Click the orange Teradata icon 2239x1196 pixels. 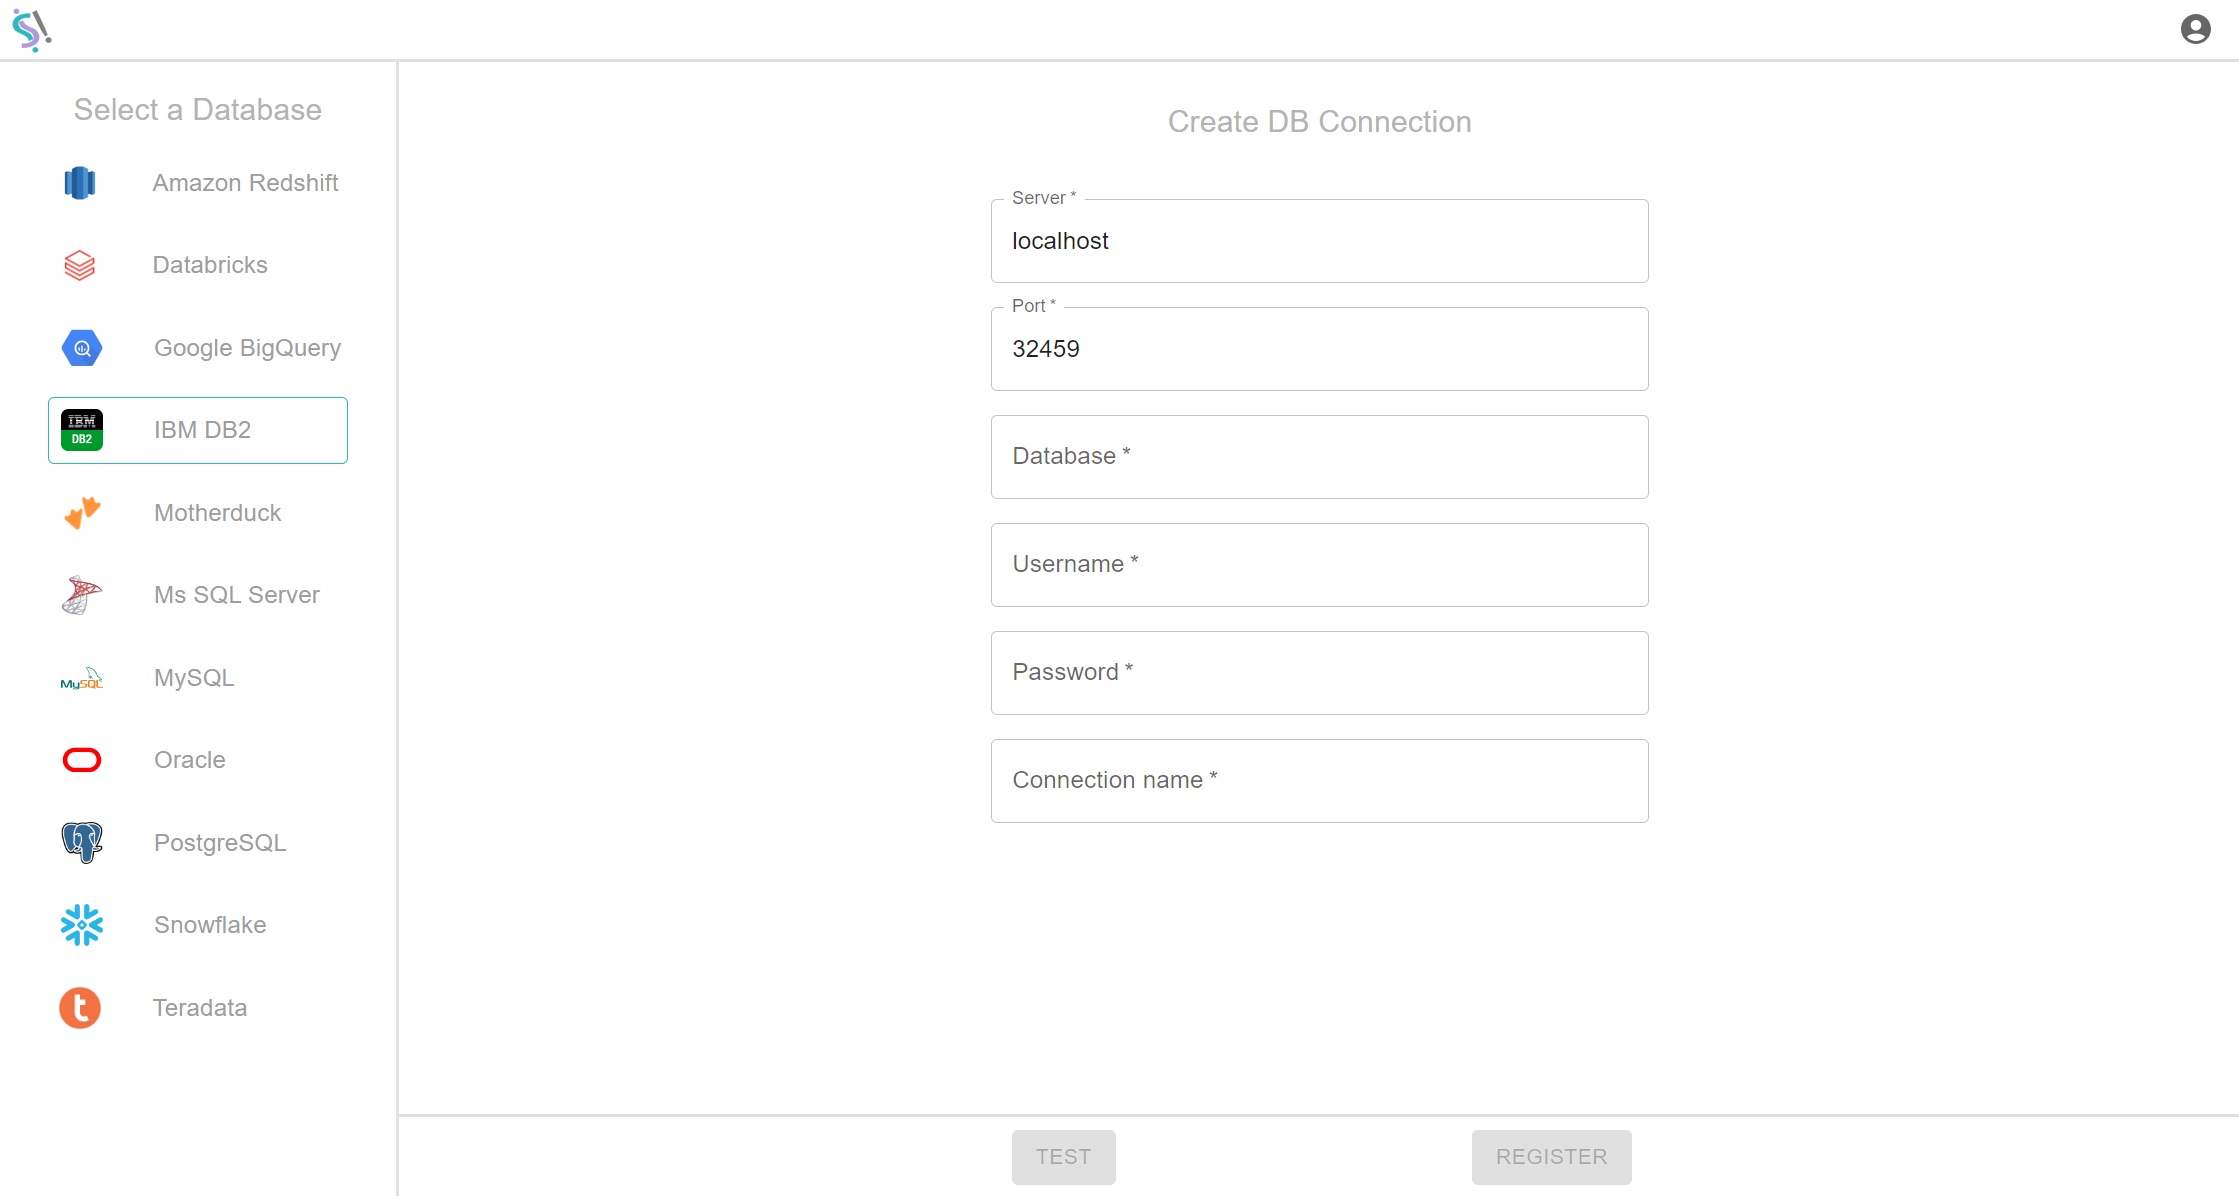[x=80, y=1008]
